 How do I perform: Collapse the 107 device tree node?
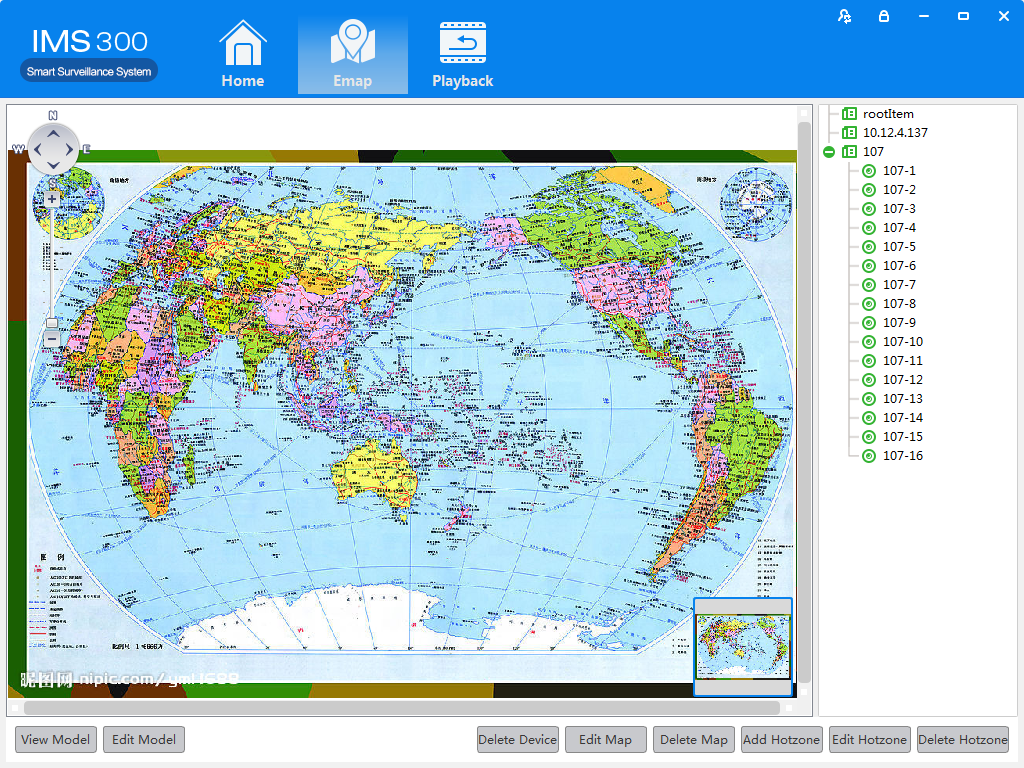(829, 152)
